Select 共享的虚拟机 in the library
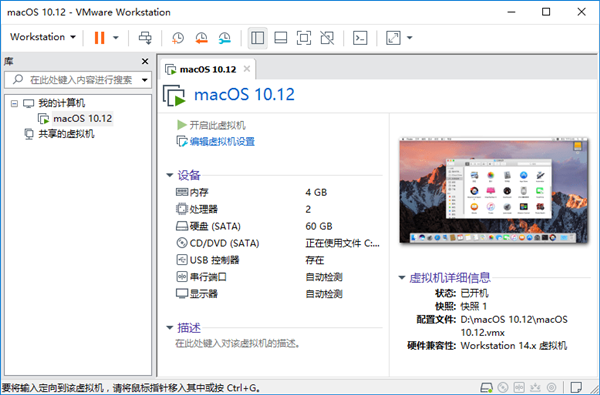 coord(66,134)
